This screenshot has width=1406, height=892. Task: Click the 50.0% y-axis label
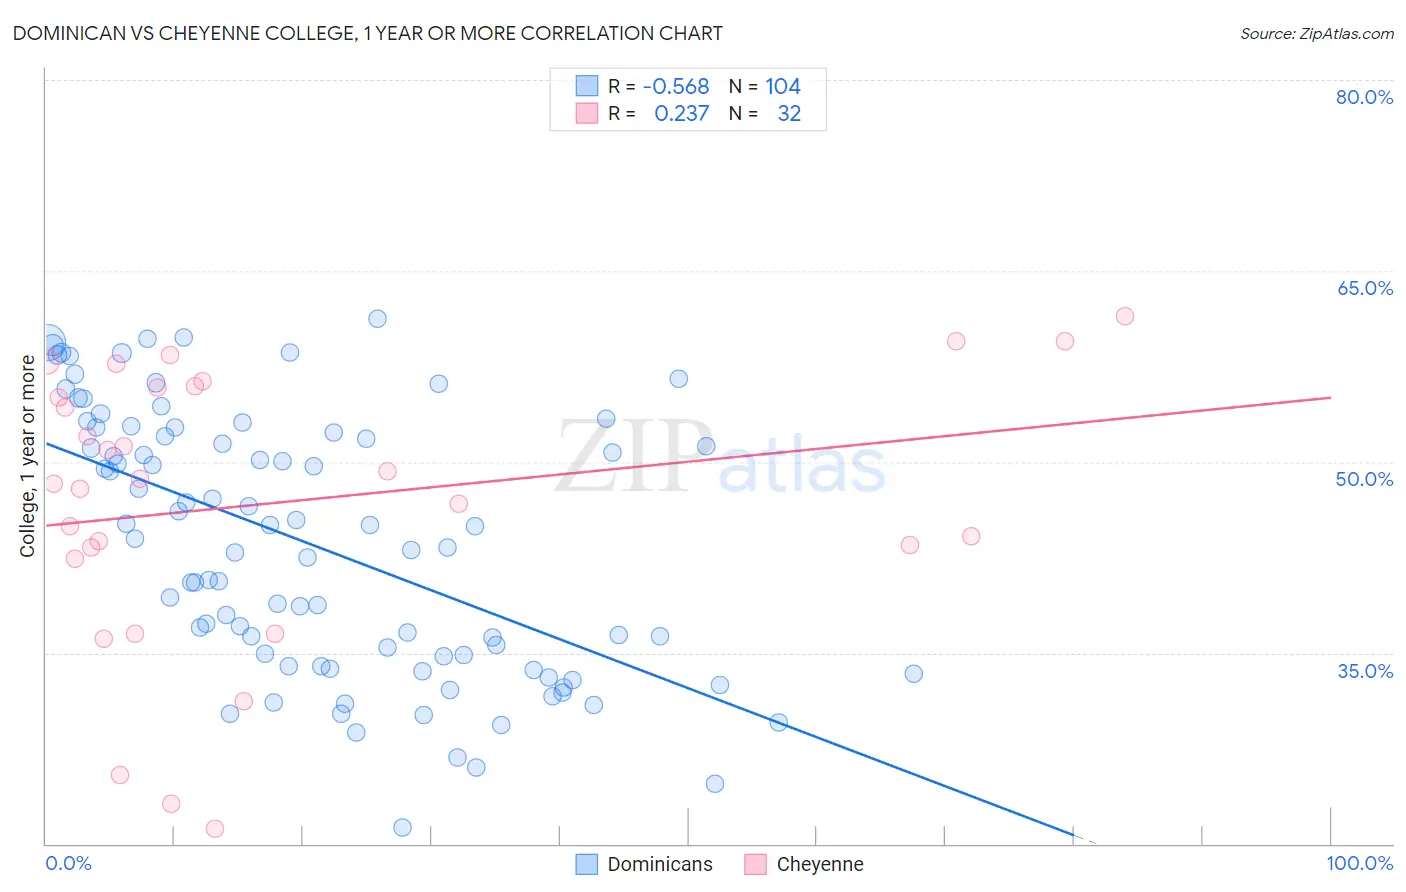[1364, 479]
